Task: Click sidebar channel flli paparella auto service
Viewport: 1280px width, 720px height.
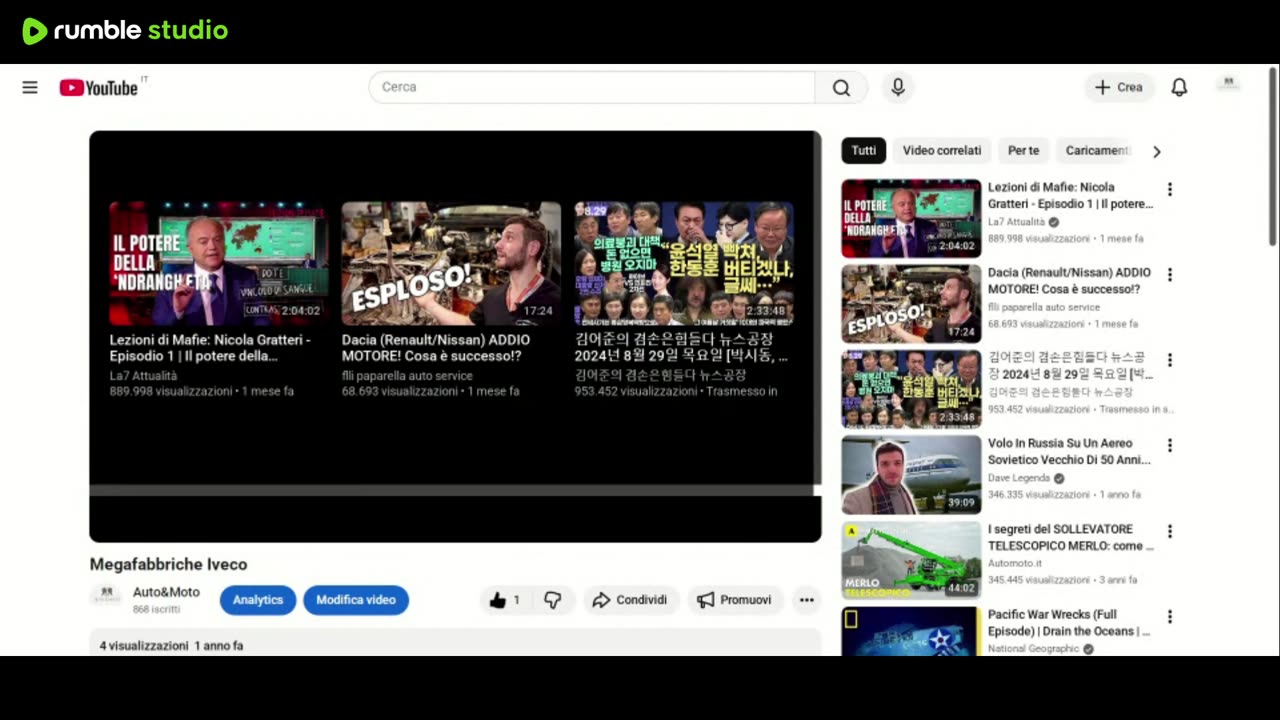Action: click(1044, 307)
